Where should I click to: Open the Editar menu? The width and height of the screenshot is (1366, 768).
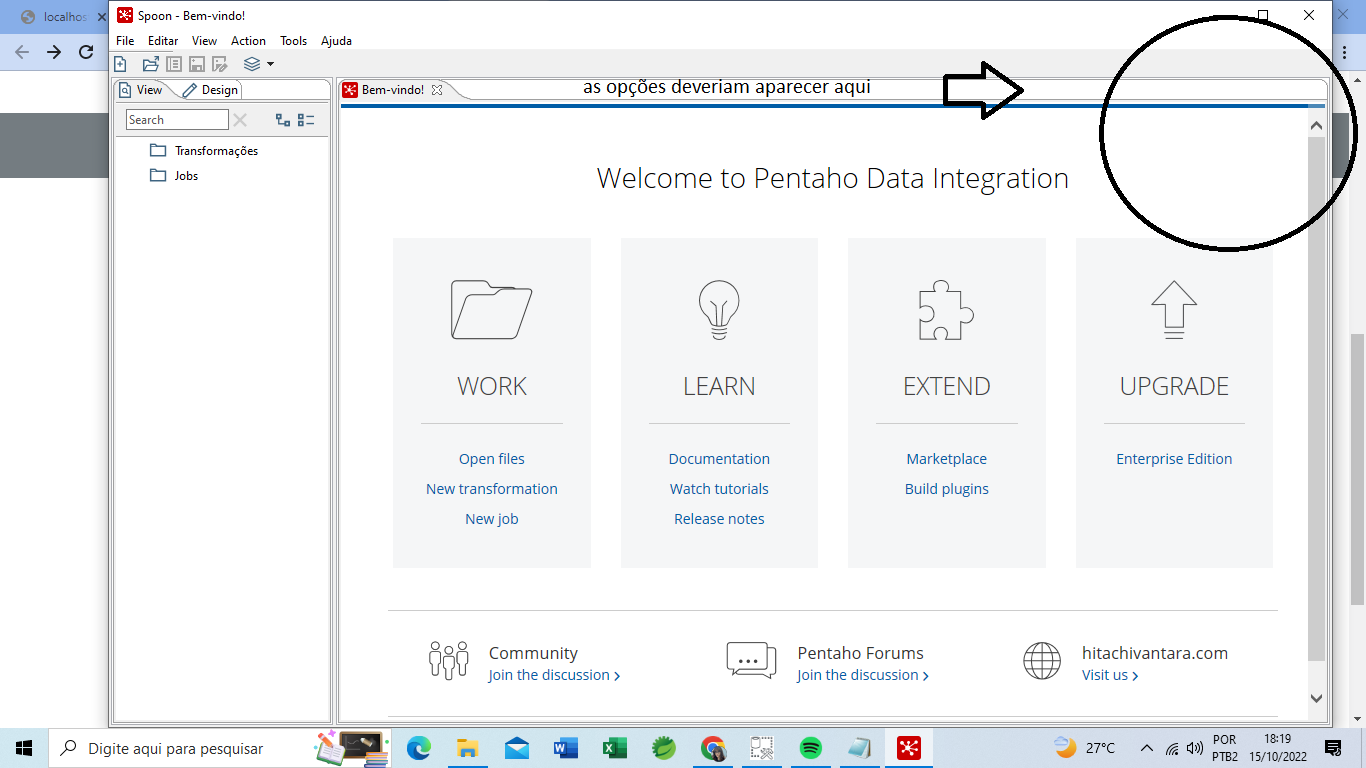click(x=163, y=41)
